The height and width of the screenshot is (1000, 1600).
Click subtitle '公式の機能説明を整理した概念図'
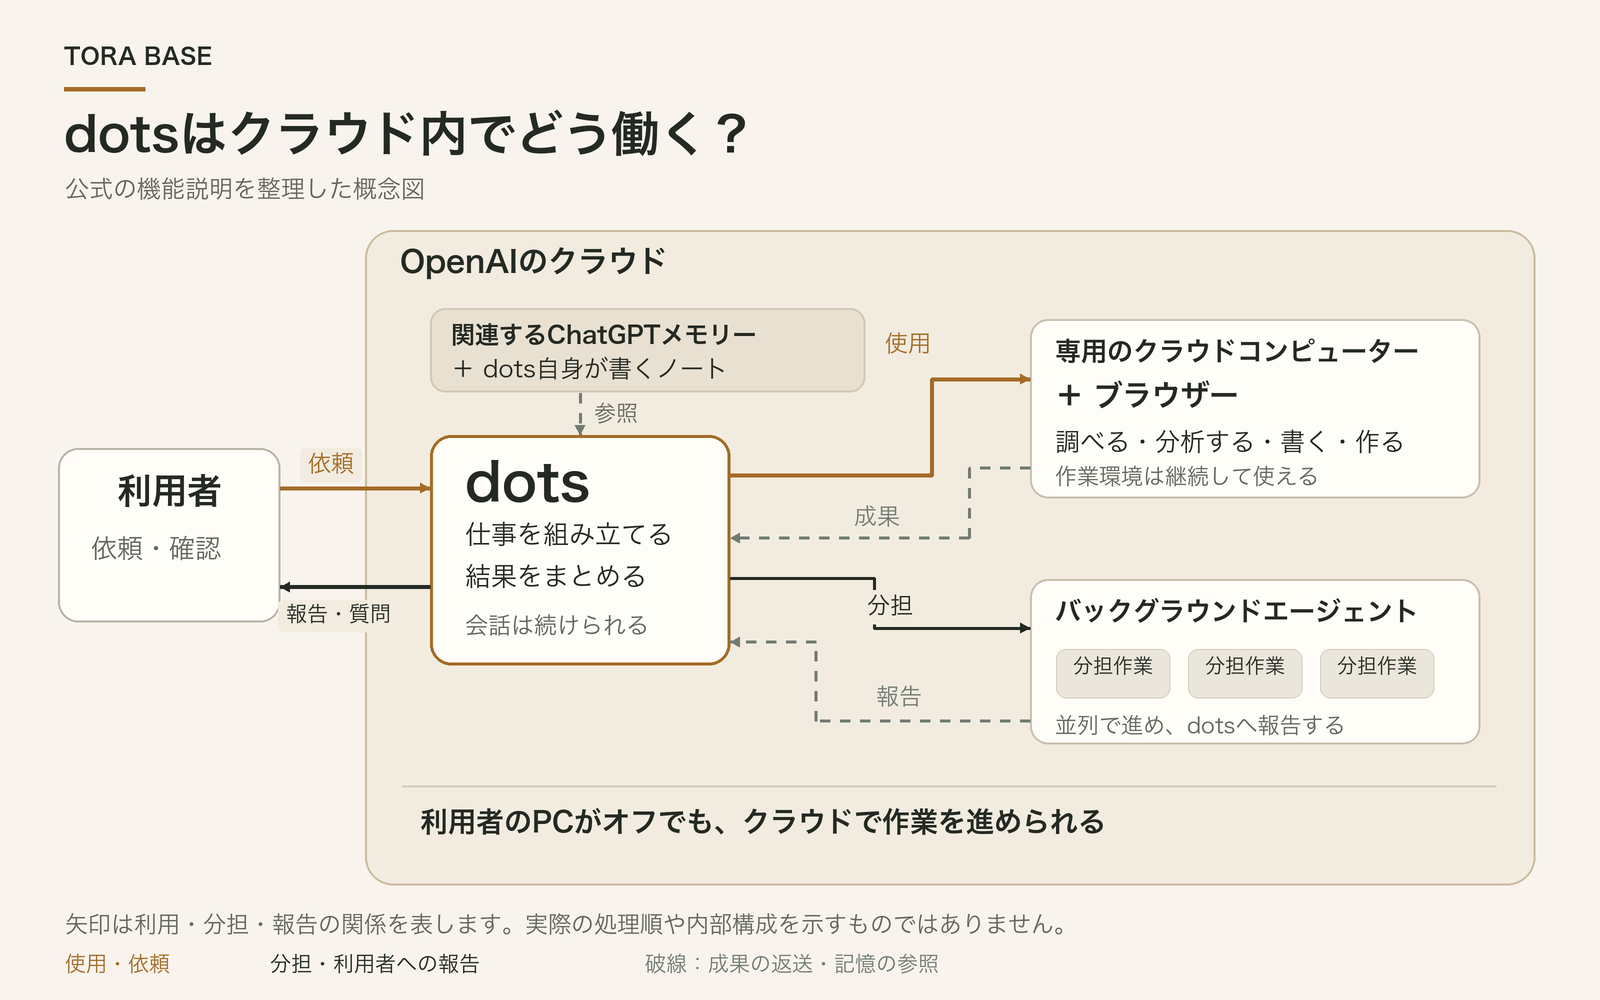point(245,189)
